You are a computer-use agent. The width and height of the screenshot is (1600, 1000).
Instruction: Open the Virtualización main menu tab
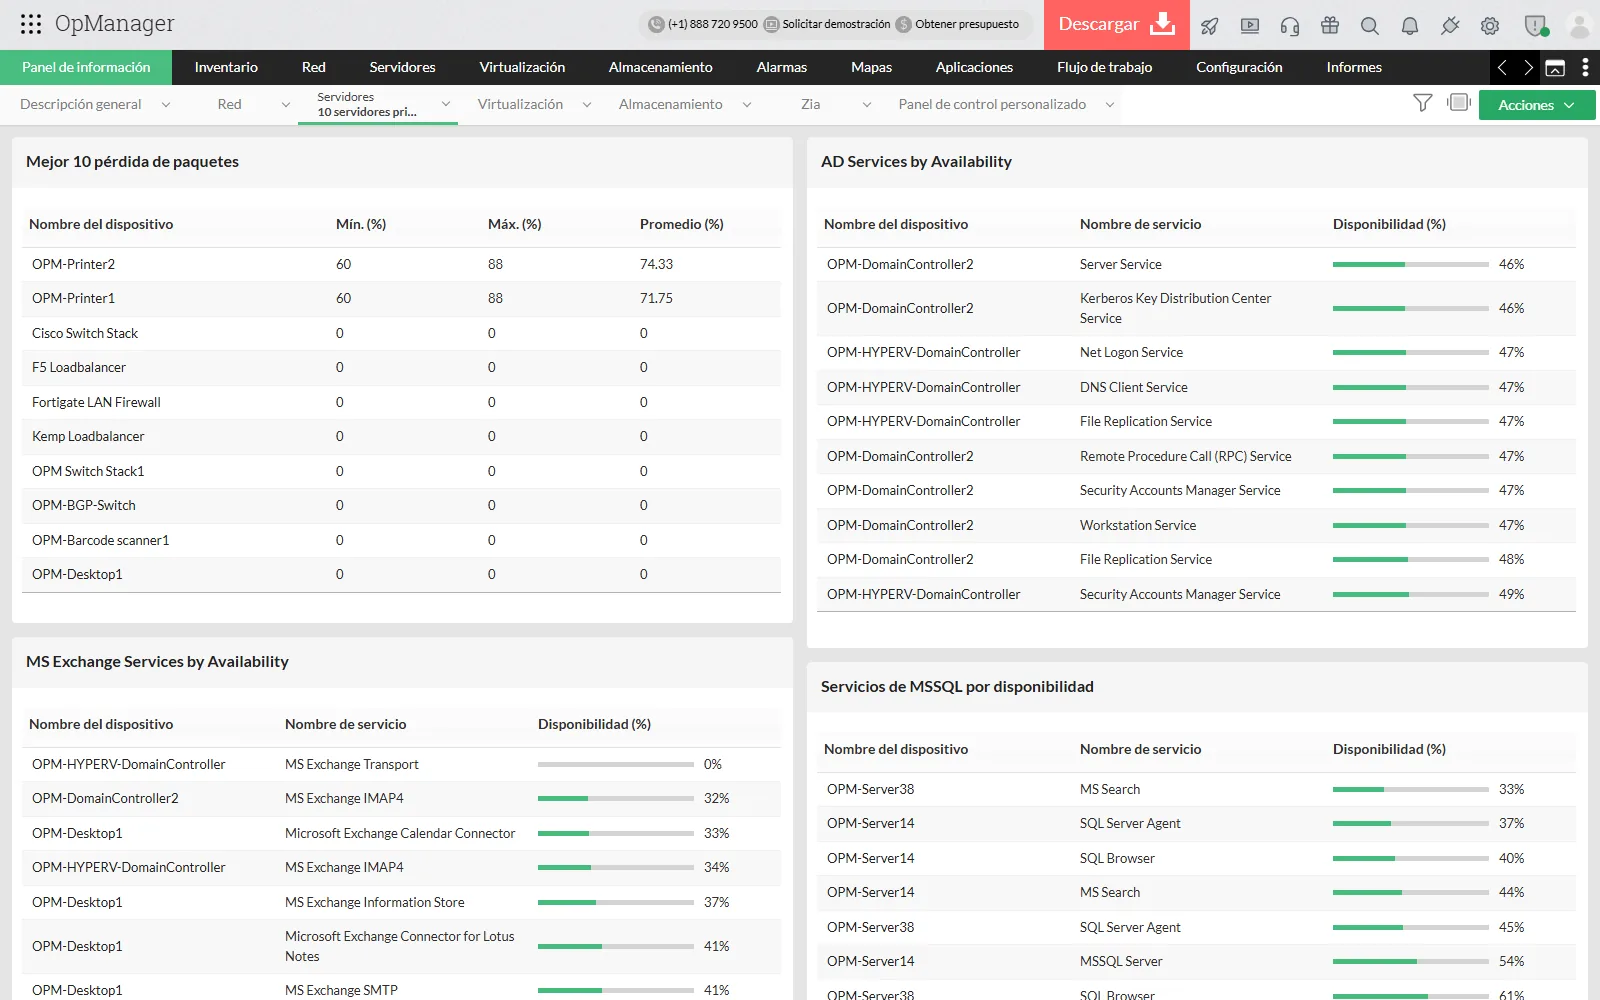tap(522, 67)
